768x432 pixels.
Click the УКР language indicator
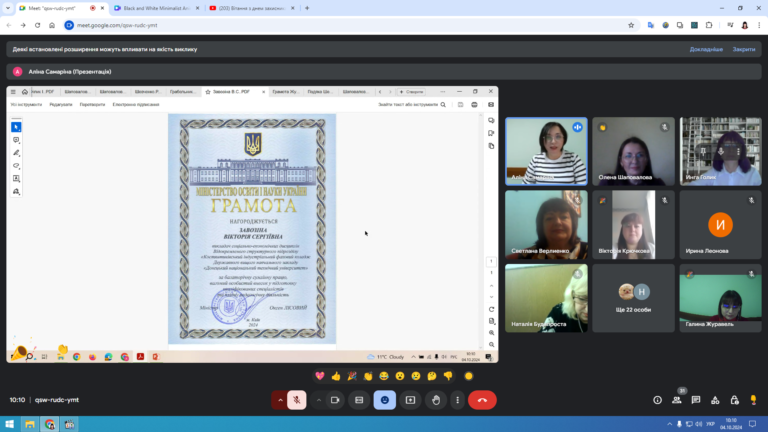(x=710, y=424)
